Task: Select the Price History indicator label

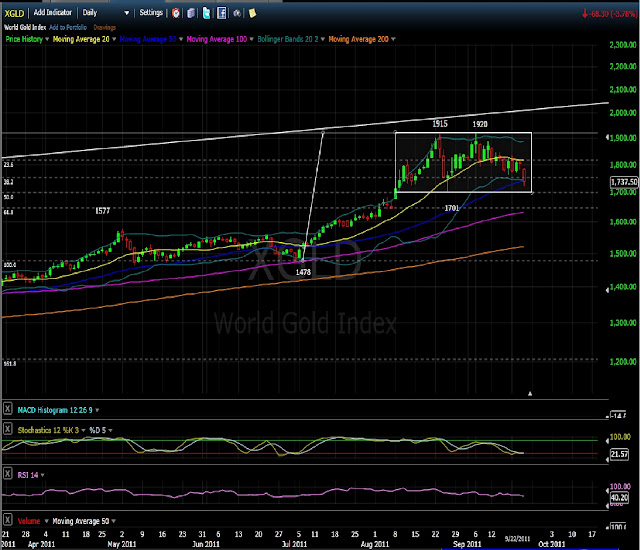Action: pyautogui.click(x=24, y=39)
